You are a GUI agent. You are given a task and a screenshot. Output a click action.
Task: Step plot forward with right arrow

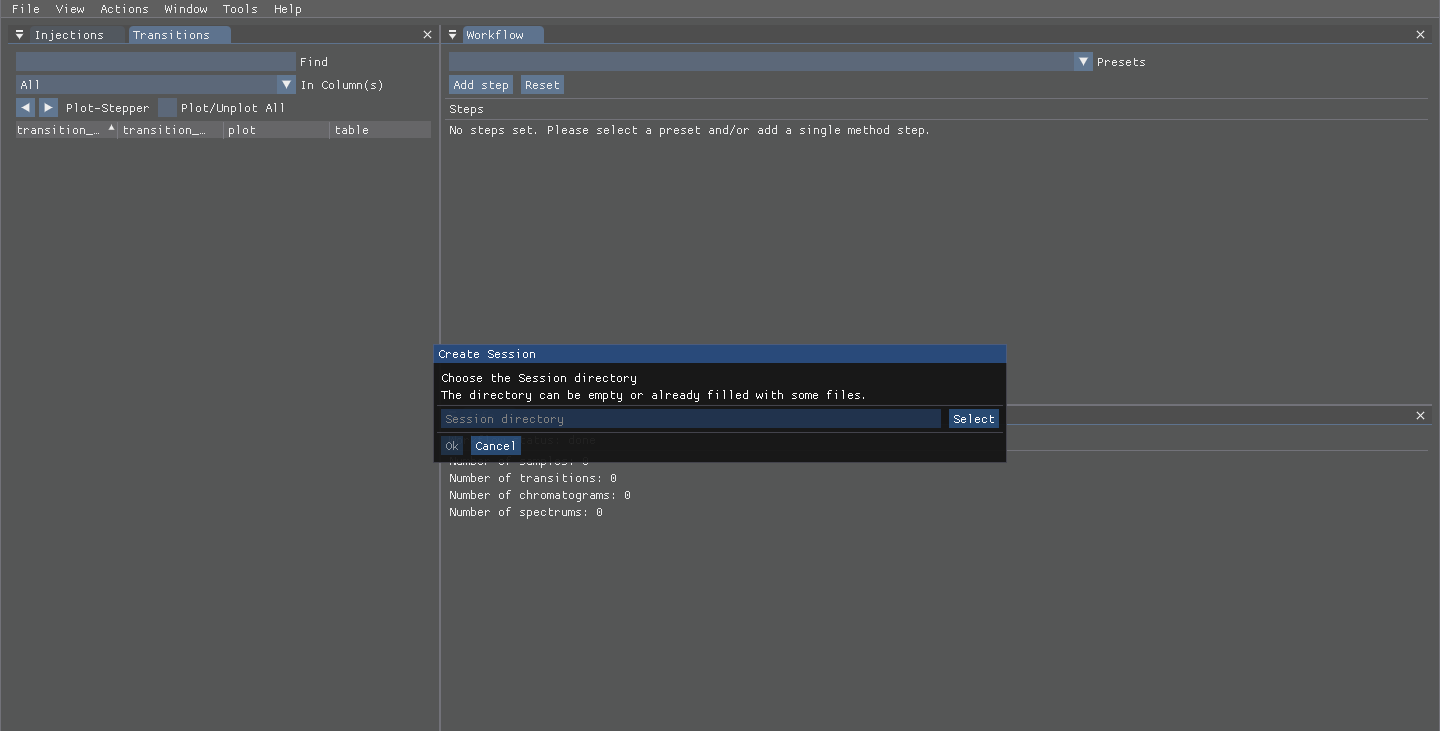[x=48, y=108]
